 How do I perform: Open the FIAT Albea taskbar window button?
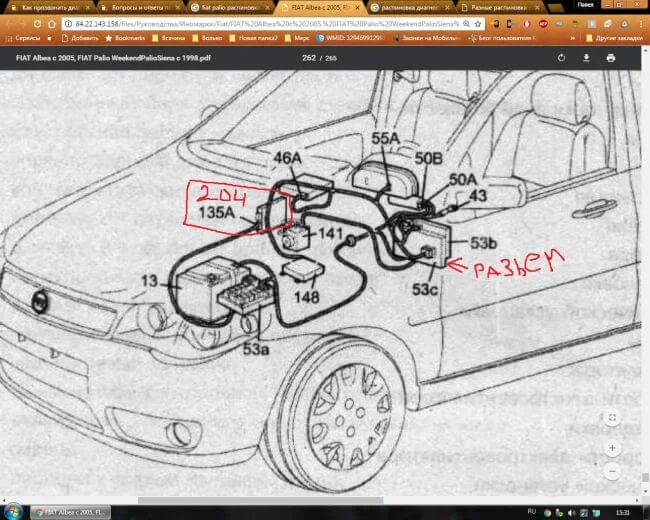click(x=70, y=512)
